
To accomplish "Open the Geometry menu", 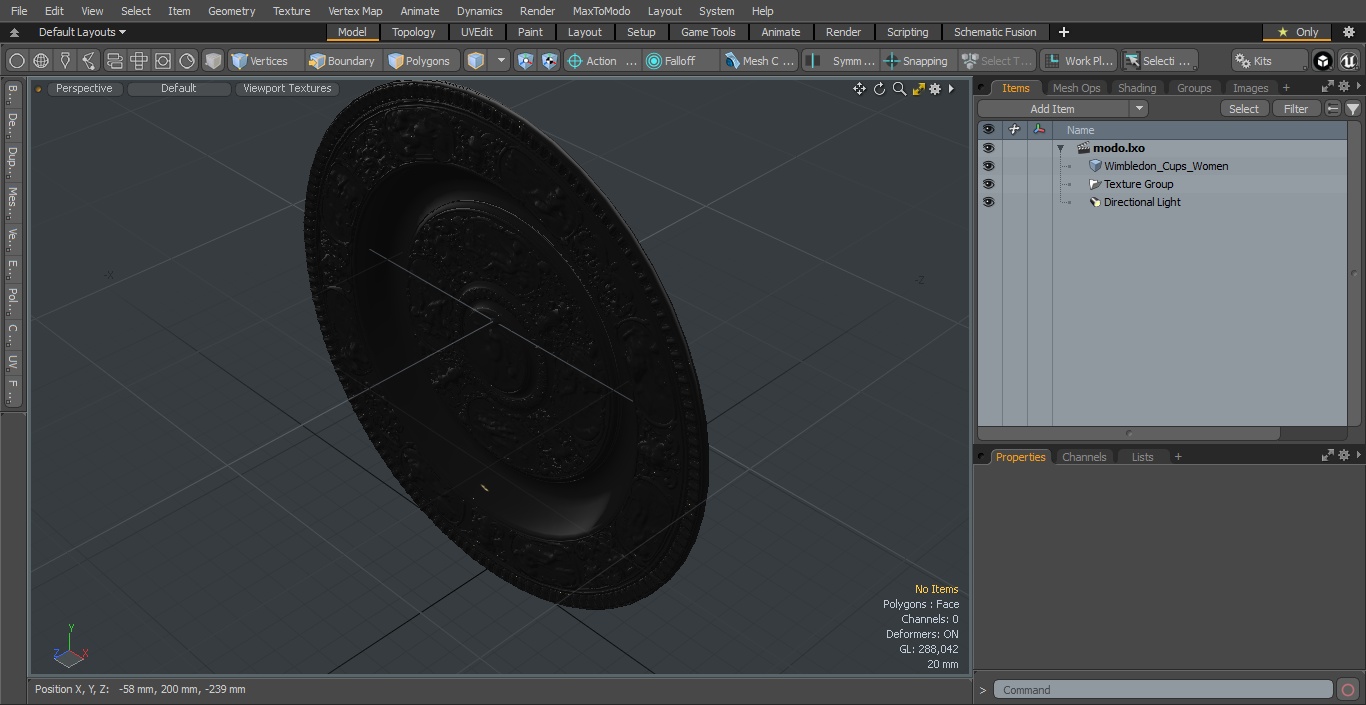I will tap(231, 11).
